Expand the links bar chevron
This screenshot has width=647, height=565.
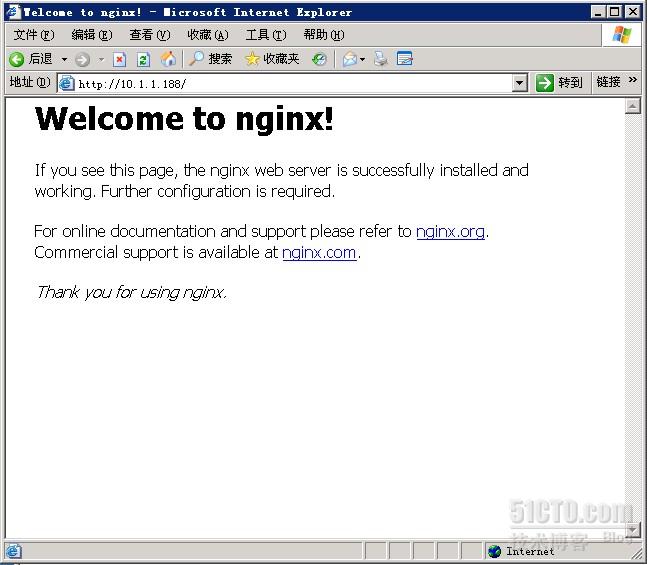coord(633,80)
